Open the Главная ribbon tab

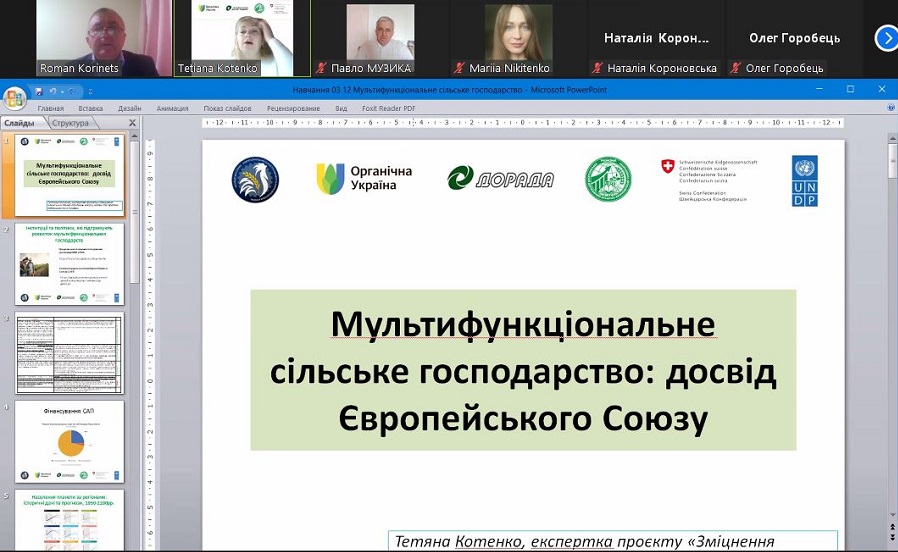pyautogui.click(x=50, y=108)
